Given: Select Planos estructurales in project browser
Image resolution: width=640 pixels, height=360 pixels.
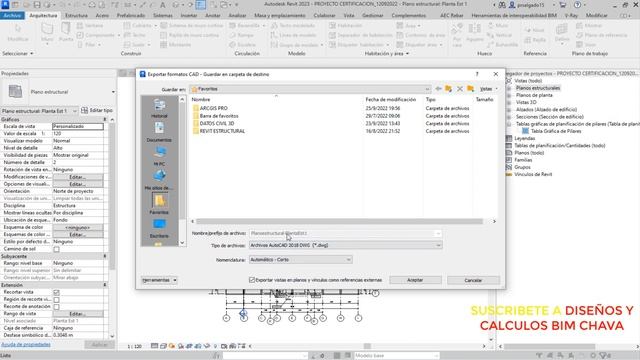Looking at the screenshot, I should click(538, 88).
